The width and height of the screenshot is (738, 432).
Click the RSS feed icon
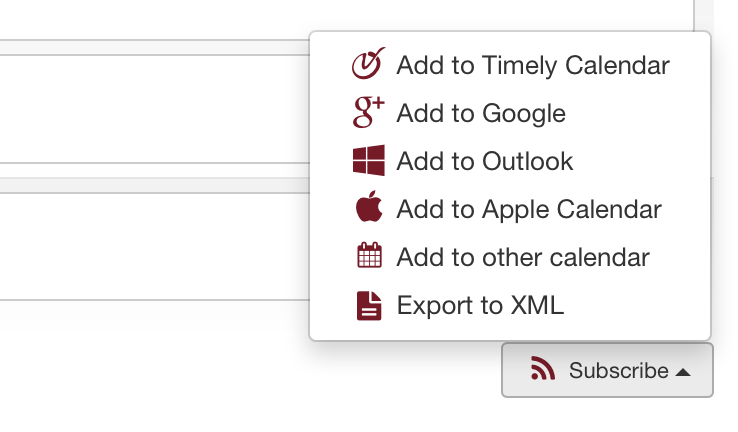(x=543, y=368)
